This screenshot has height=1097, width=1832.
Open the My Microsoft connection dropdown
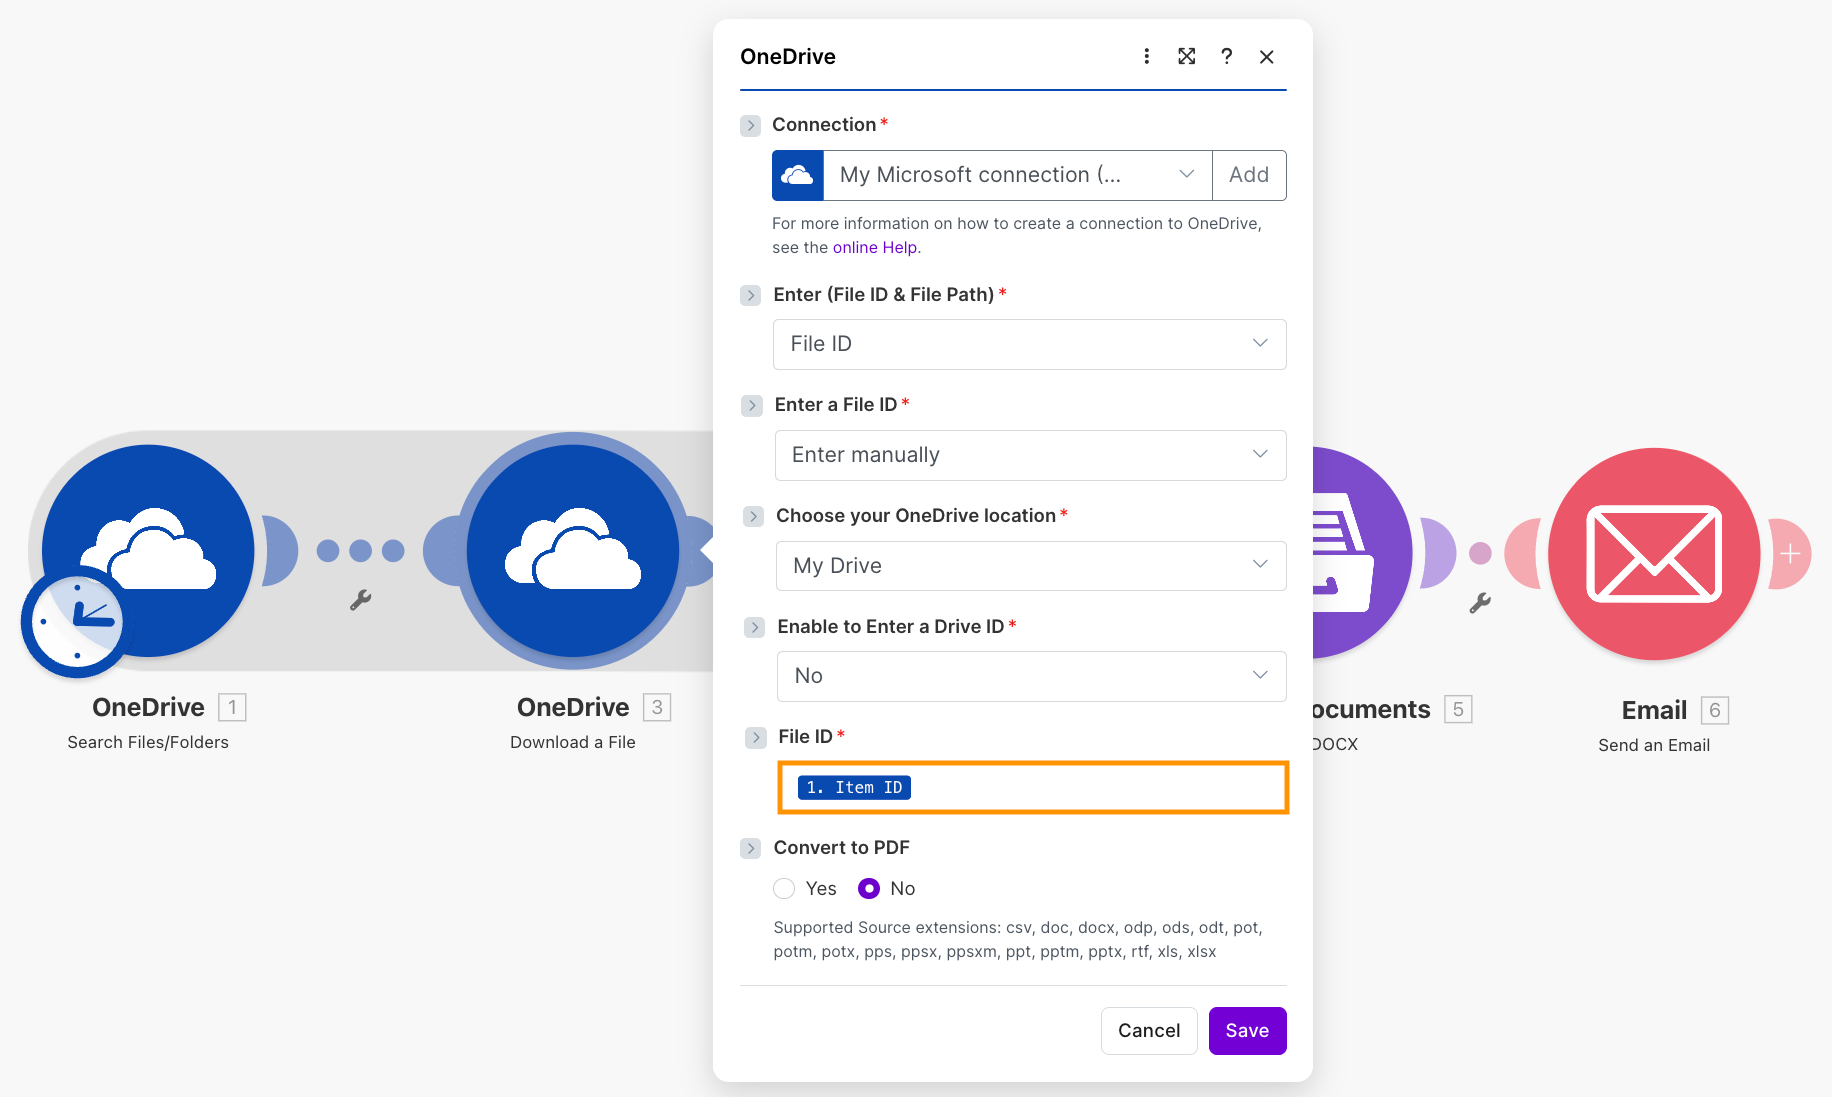(x=1017, y=175)
